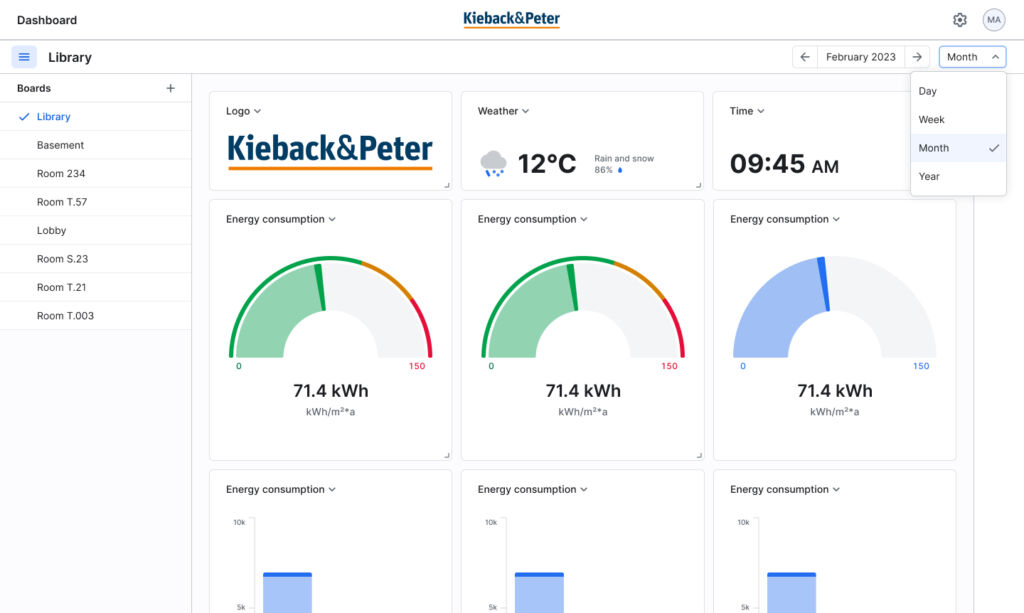The image size is (1024, 613).
Task: Choose the checked Month option
Action: click(958, 148)
